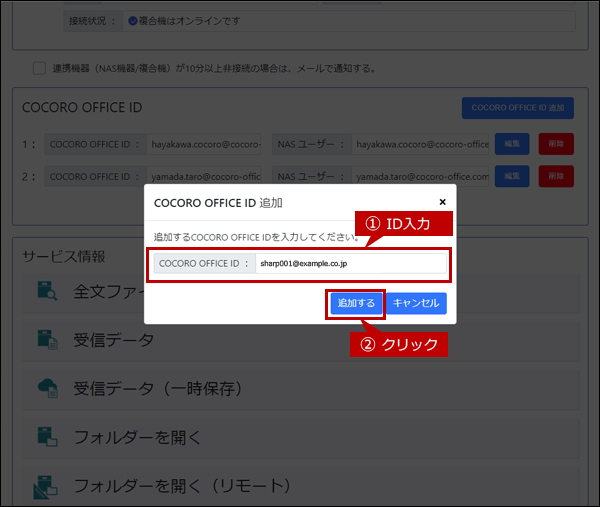
Task: Delete the yamada.taro ID row
Action: [x=556, y=176]
